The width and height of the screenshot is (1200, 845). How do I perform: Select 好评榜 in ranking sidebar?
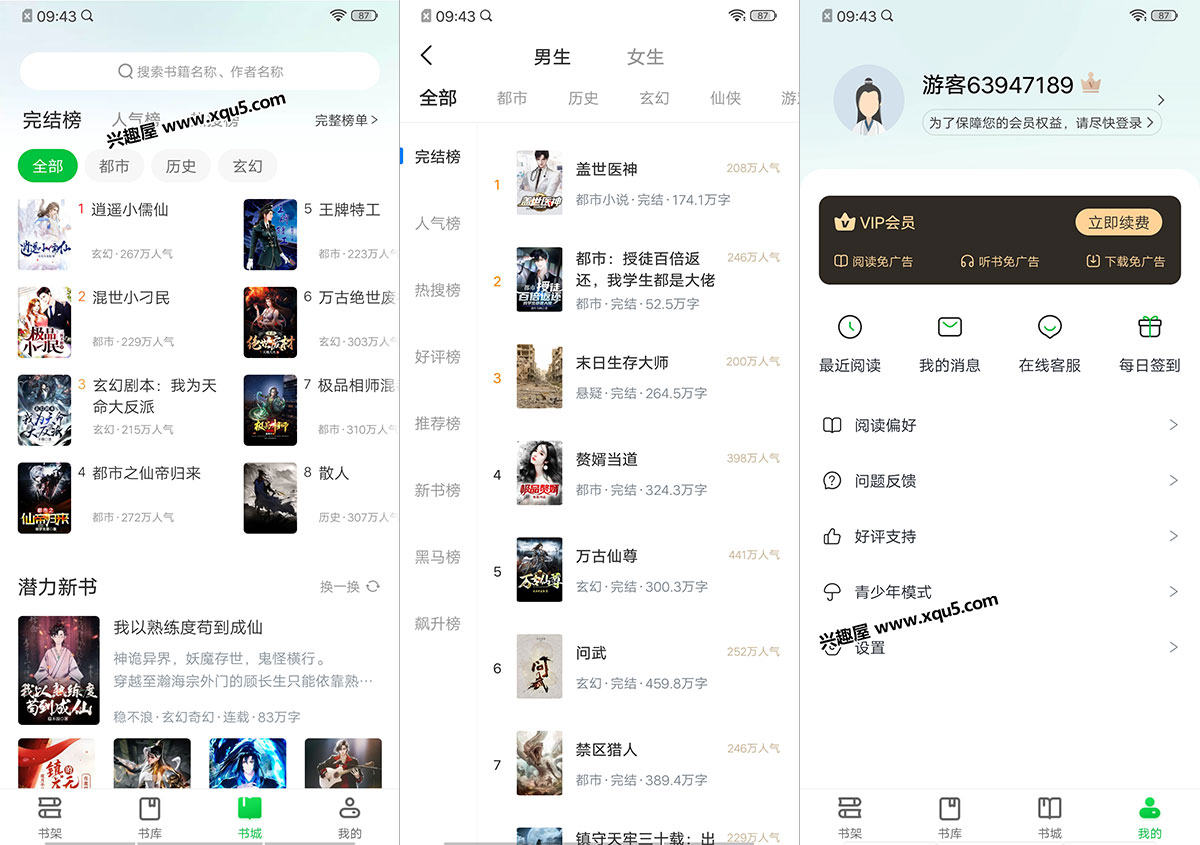click(438, 357)
